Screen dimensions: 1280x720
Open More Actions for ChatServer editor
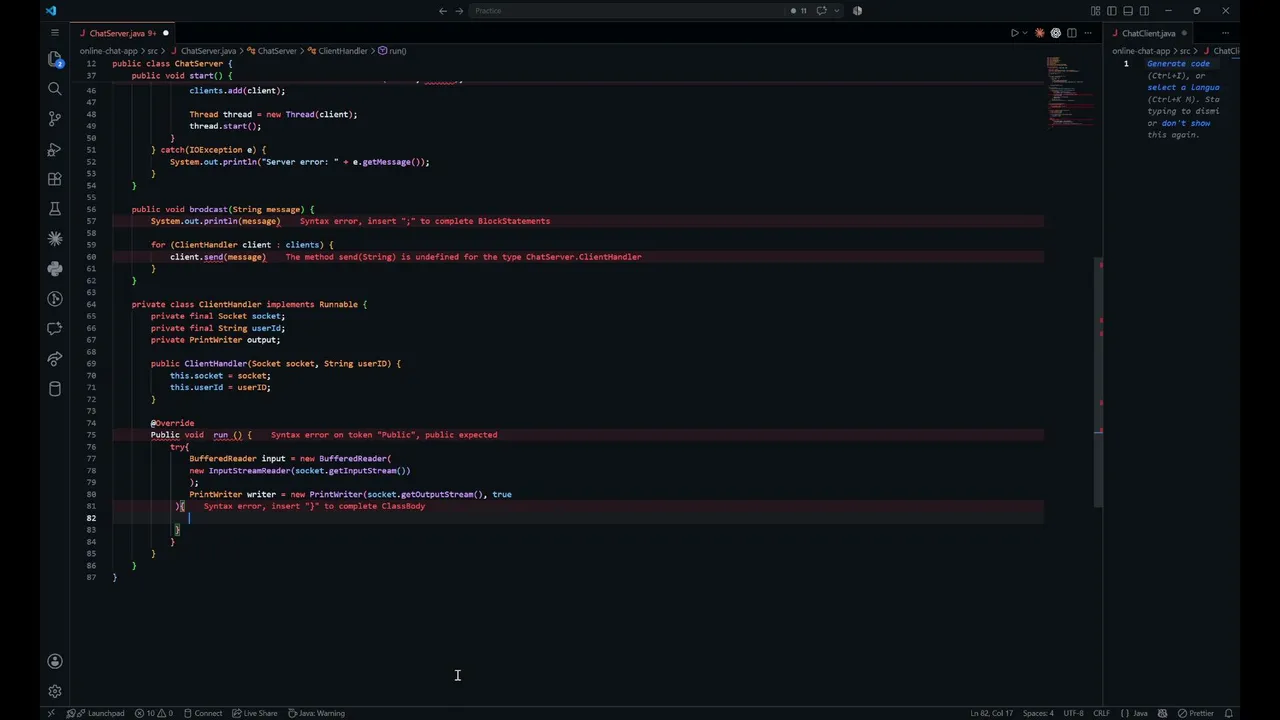[1088, 33]
